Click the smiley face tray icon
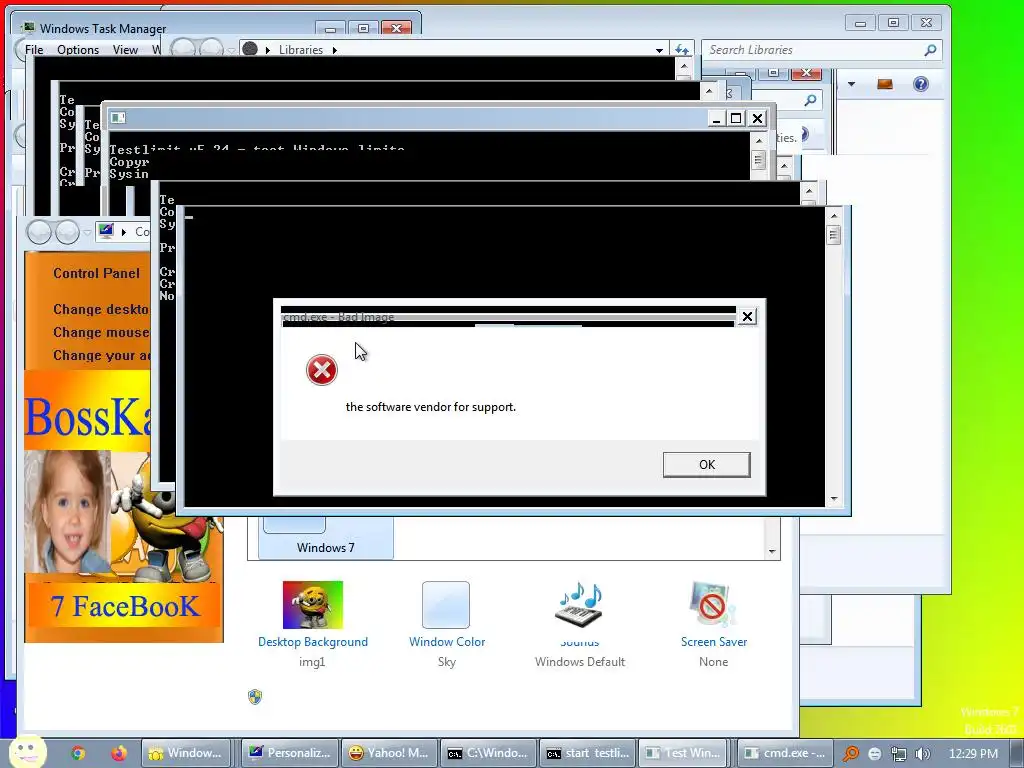The height and width of the screenshot is (768, 1024). point(874,754)
